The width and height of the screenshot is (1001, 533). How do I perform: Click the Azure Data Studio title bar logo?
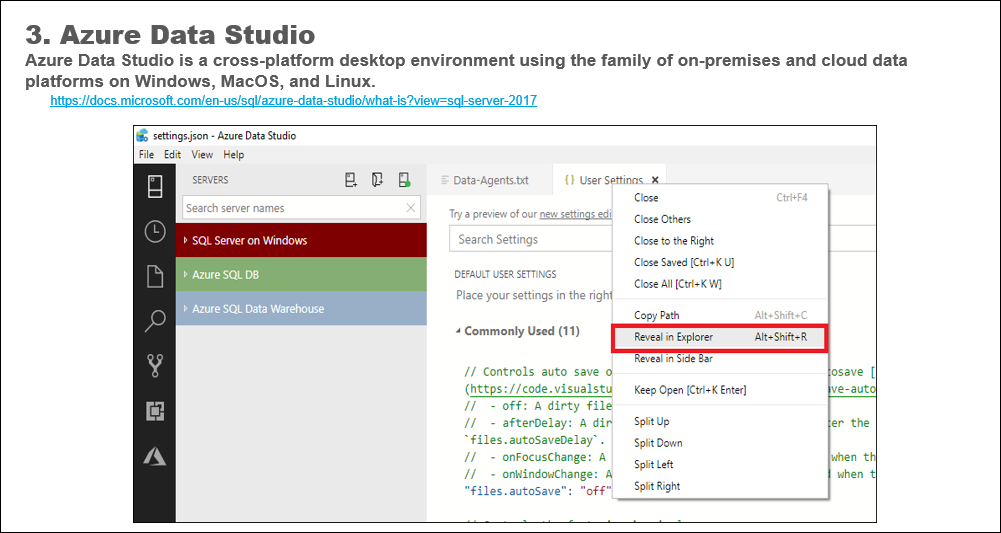[142, 135]
